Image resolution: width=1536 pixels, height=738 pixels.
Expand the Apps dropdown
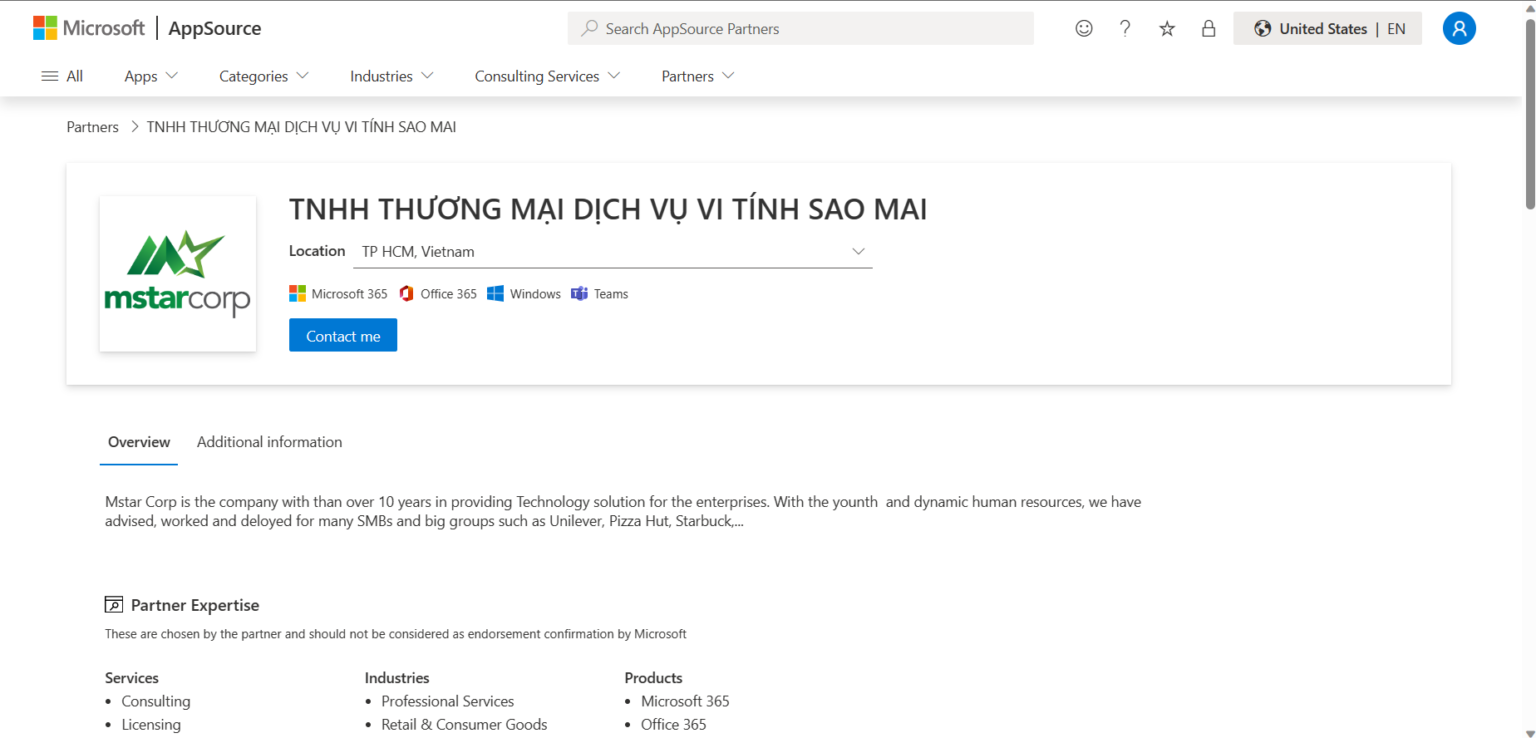[150, 76]
